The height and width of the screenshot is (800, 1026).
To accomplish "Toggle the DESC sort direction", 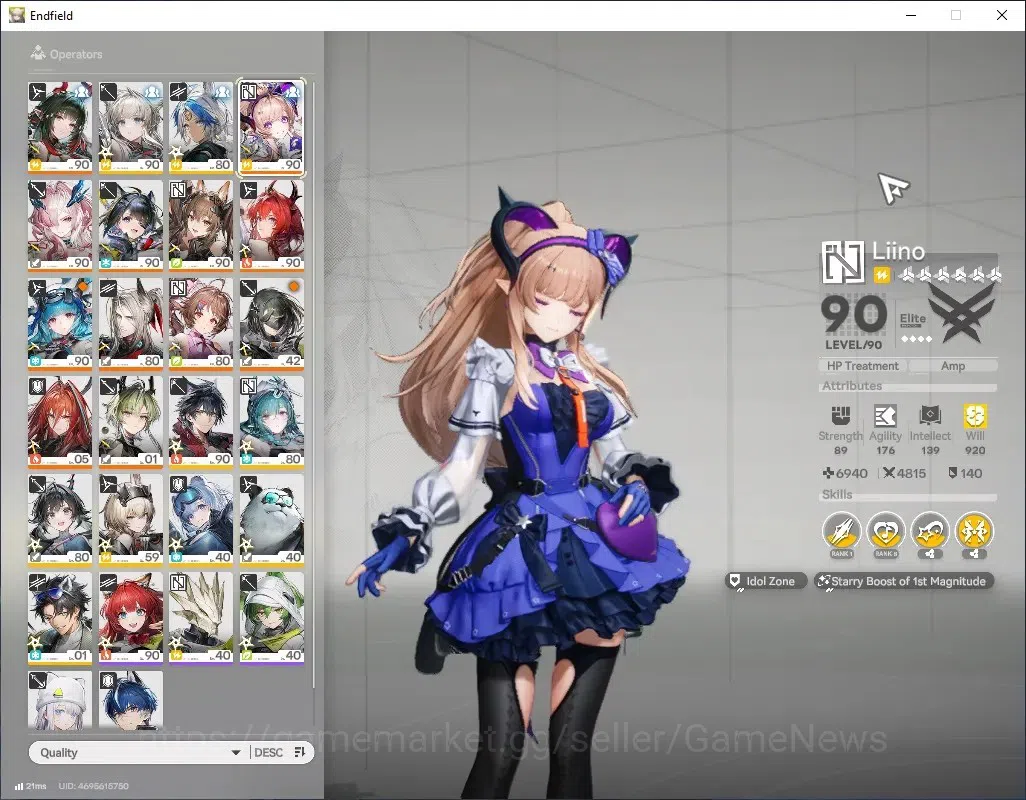I will (x=268, y=752).
